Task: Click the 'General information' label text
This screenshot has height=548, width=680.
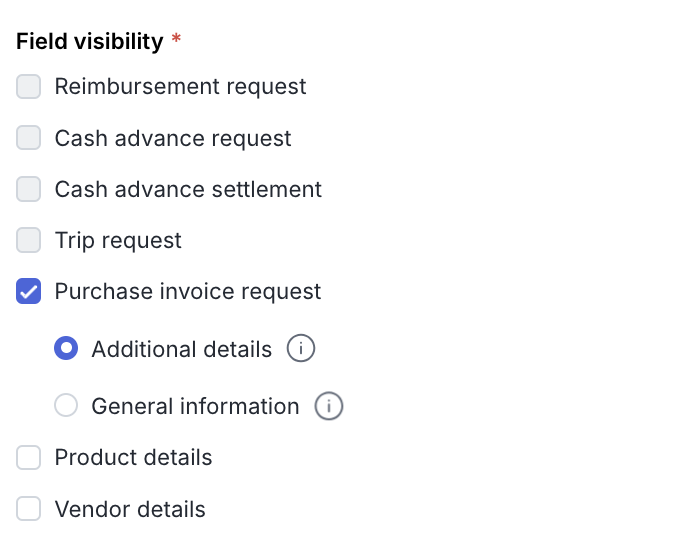Action: click(195, 406)
